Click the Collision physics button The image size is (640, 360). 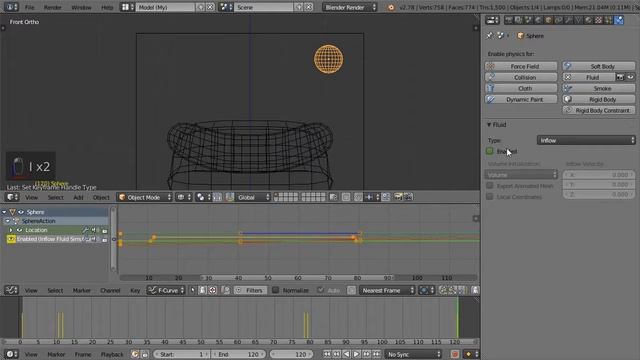point(521,77)
